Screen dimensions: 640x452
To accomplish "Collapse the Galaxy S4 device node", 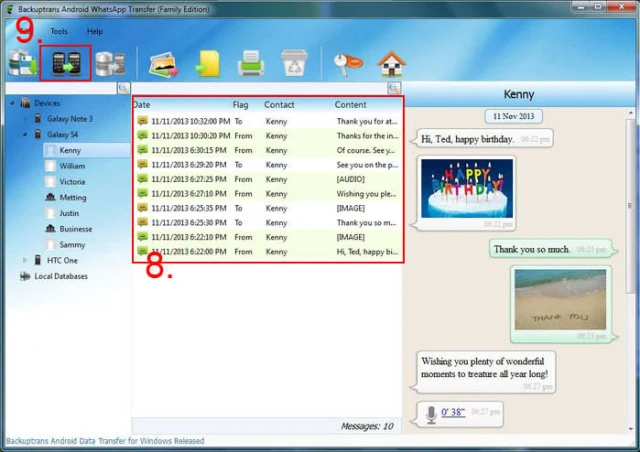I will [24, 134].
